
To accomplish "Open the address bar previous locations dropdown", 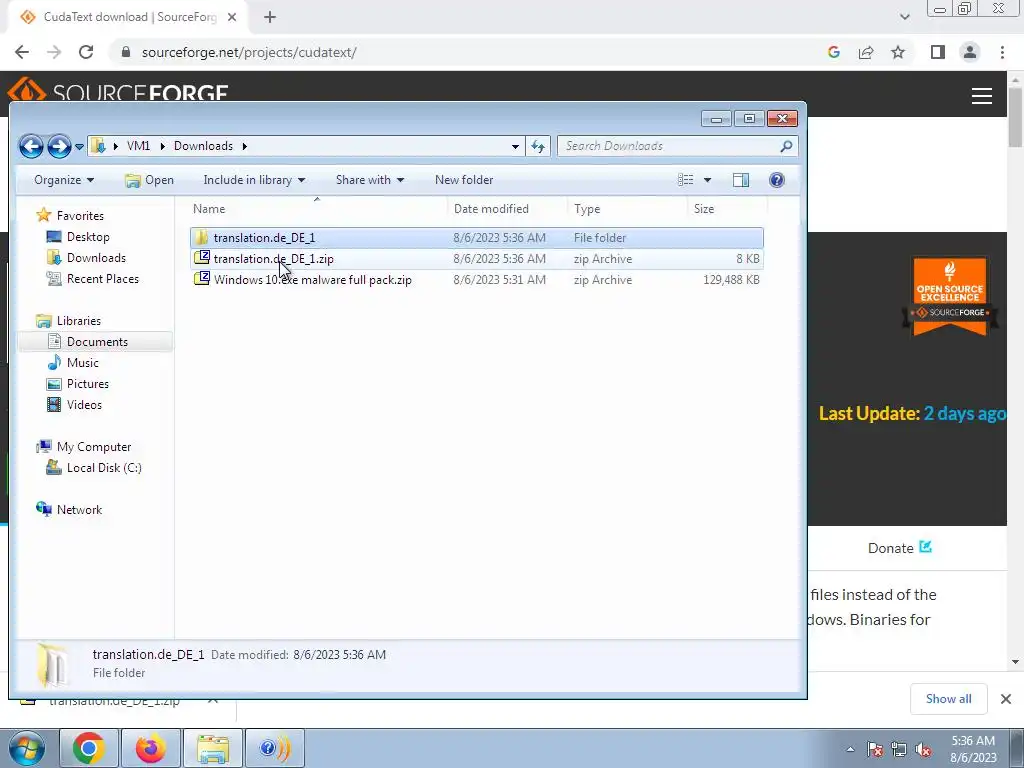I will click(515, 146).
